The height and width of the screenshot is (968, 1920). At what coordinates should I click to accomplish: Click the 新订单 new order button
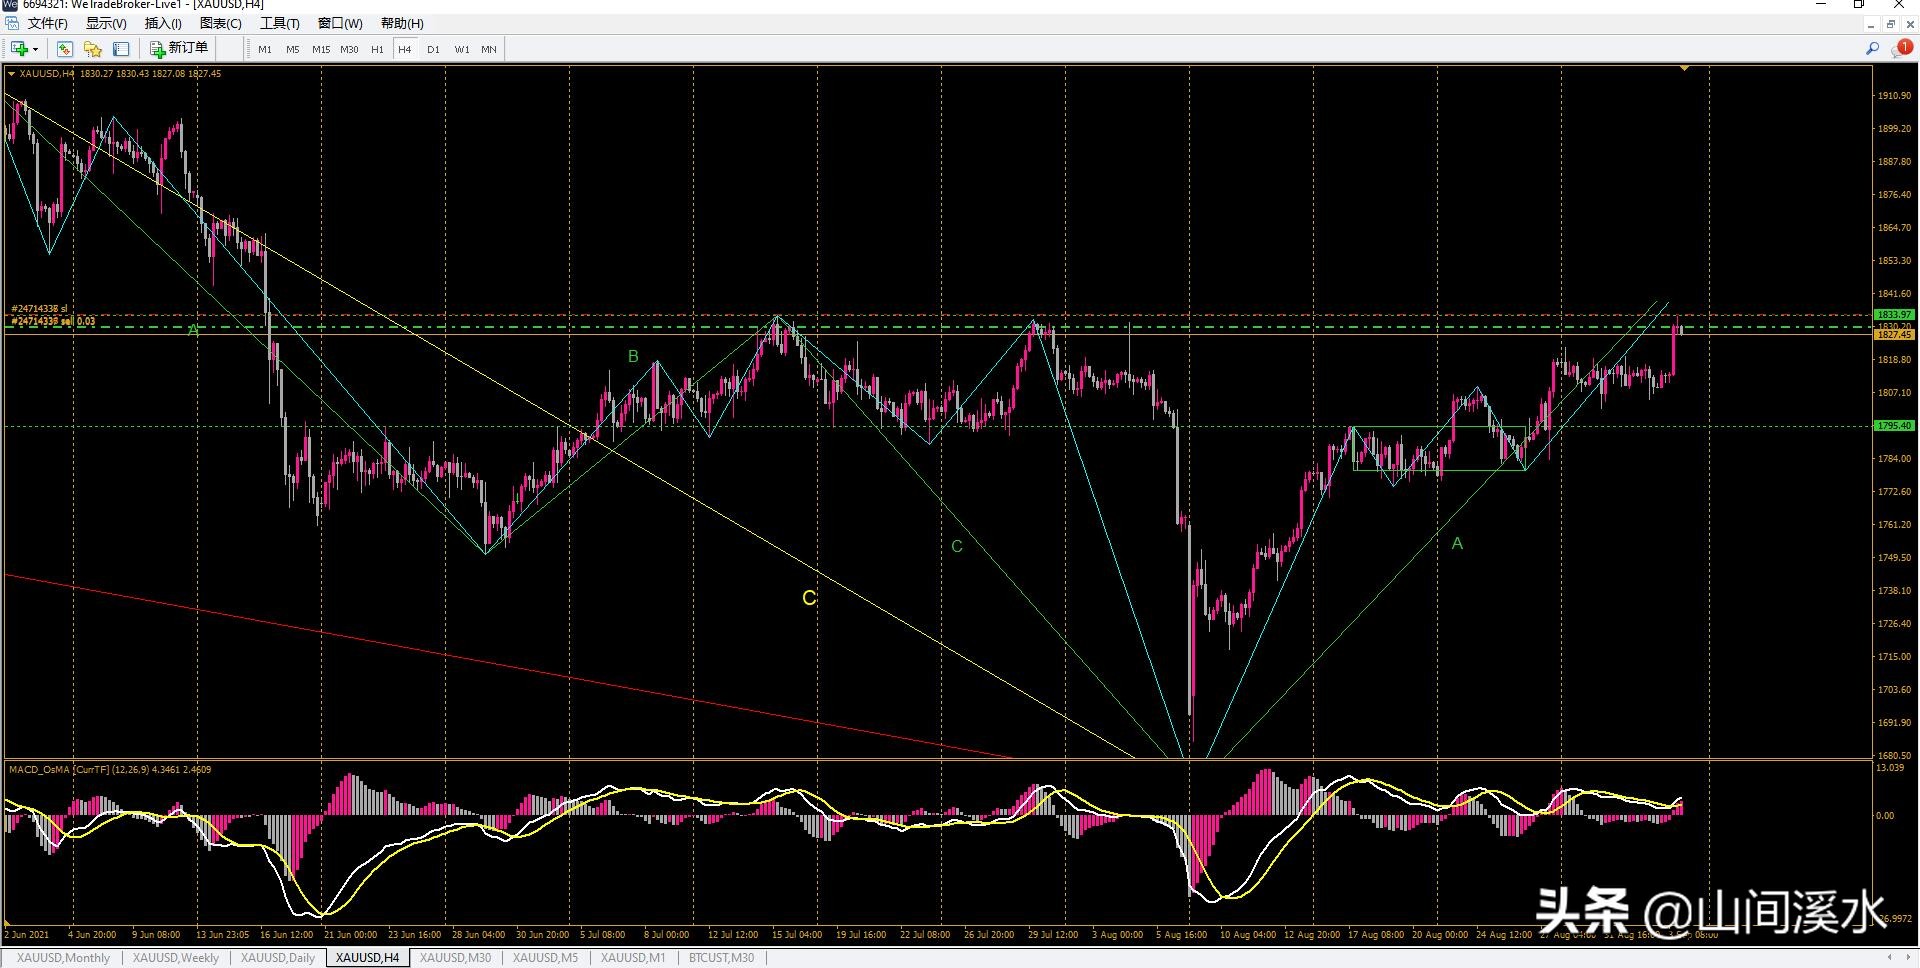coord(179,49)
